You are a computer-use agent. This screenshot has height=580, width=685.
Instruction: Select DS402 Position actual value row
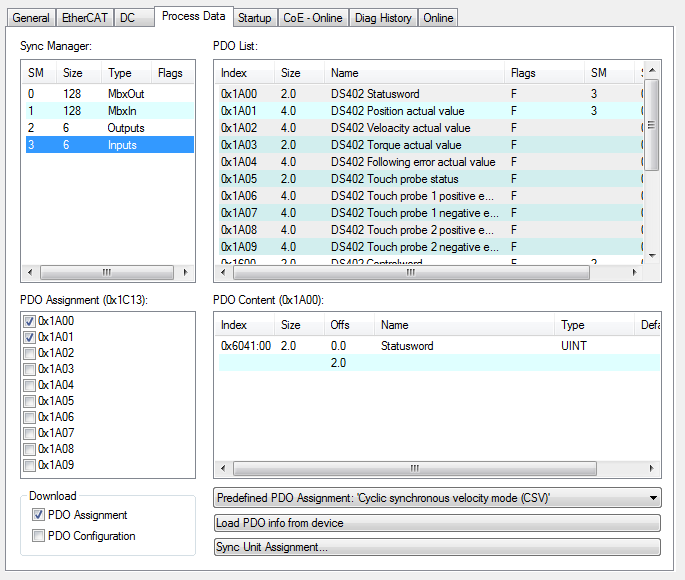(x=430, y=110)
